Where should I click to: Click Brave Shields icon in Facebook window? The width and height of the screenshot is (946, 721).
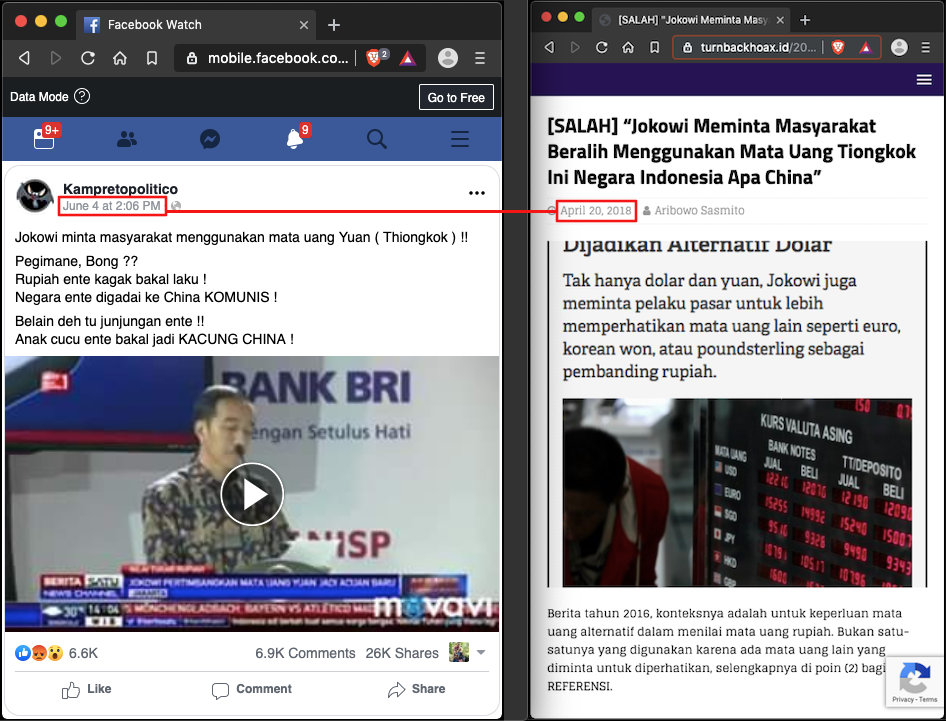[x=375, y=59]
